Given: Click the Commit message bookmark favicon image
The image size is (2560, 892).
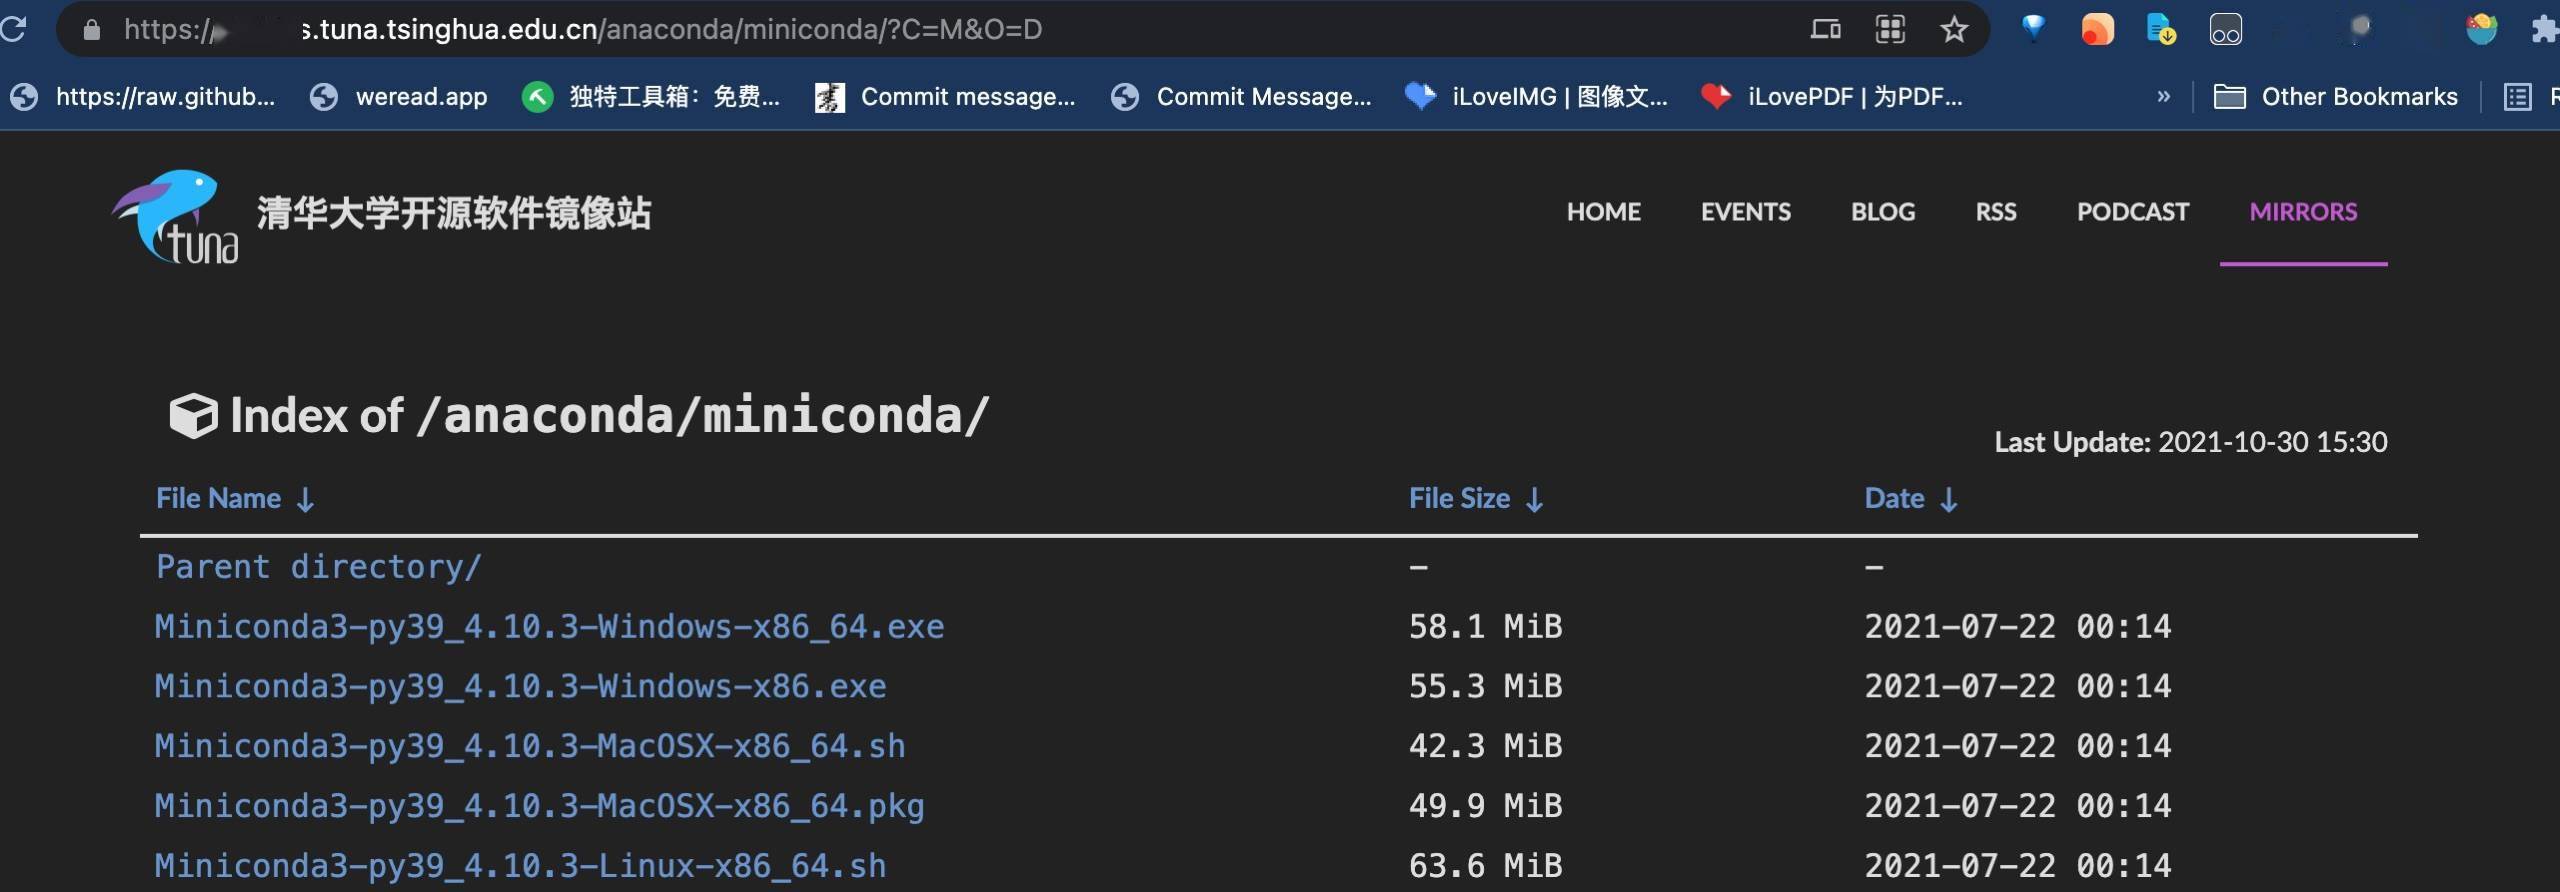Looking at the screenshot, I should [x=829, y=97].
